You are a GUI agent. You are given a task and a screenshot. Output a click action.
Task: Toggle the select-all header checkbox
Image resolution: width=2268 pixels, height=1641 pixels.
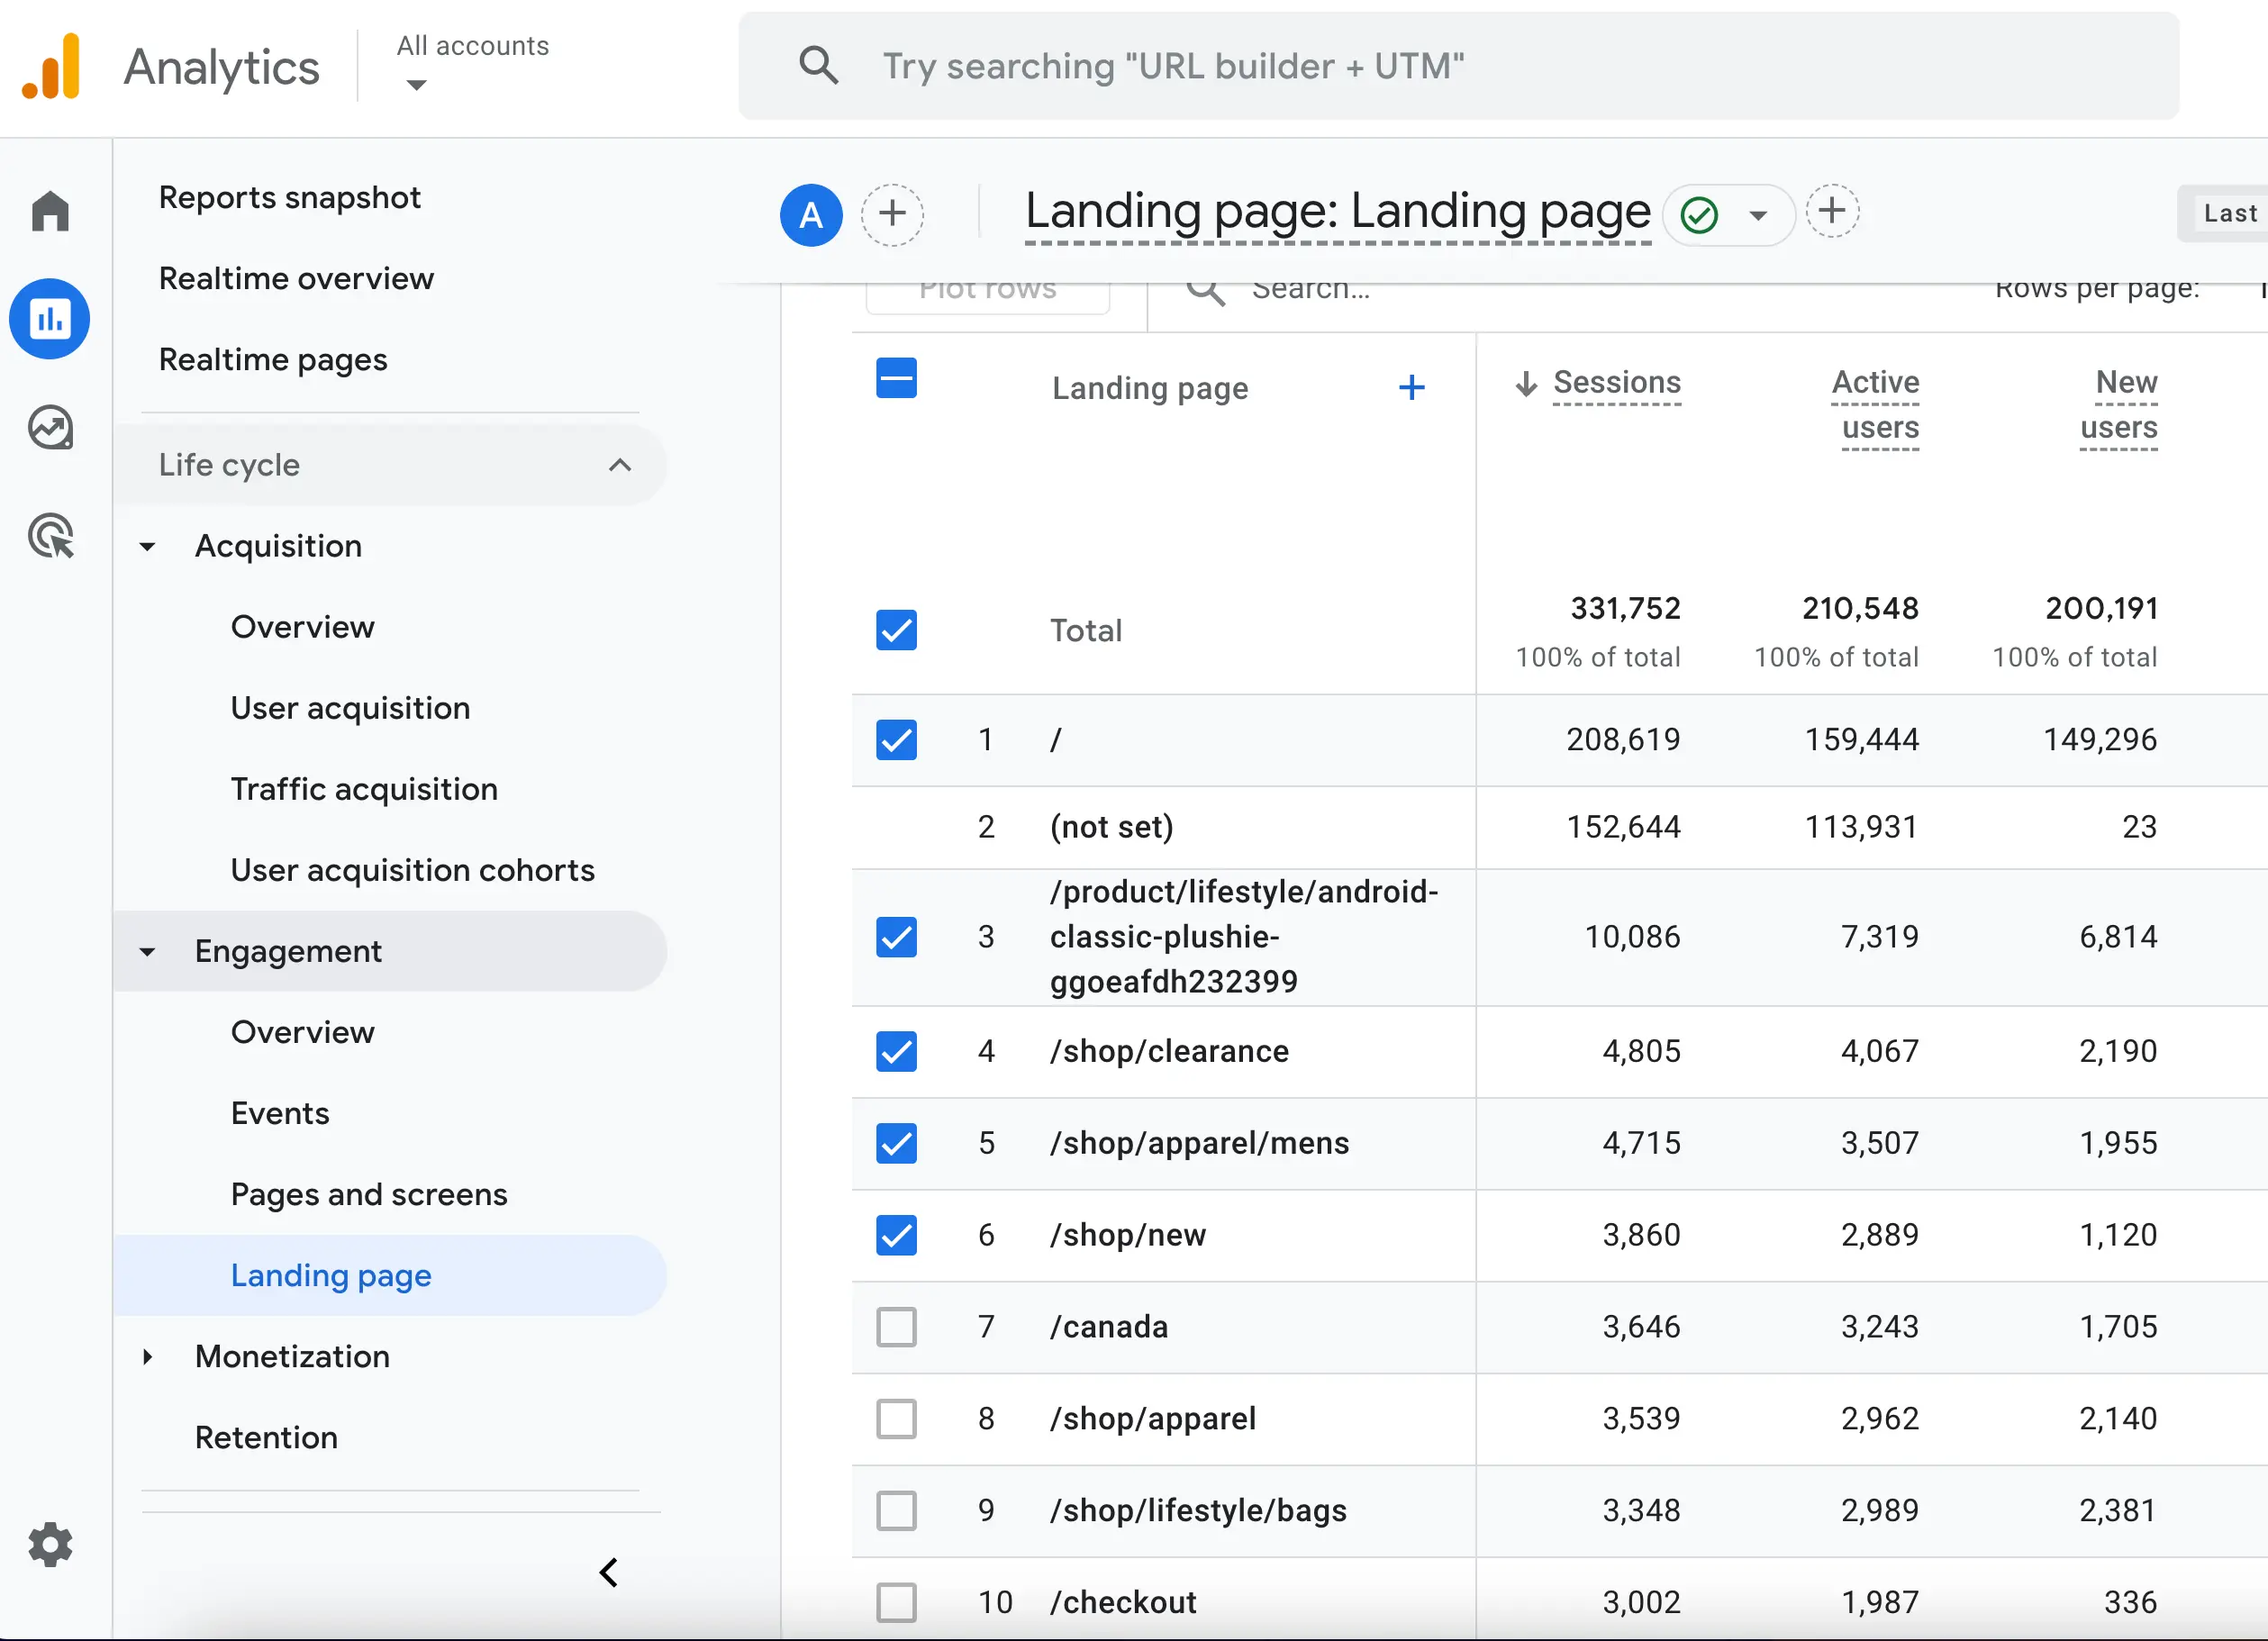tap(896, 379)
